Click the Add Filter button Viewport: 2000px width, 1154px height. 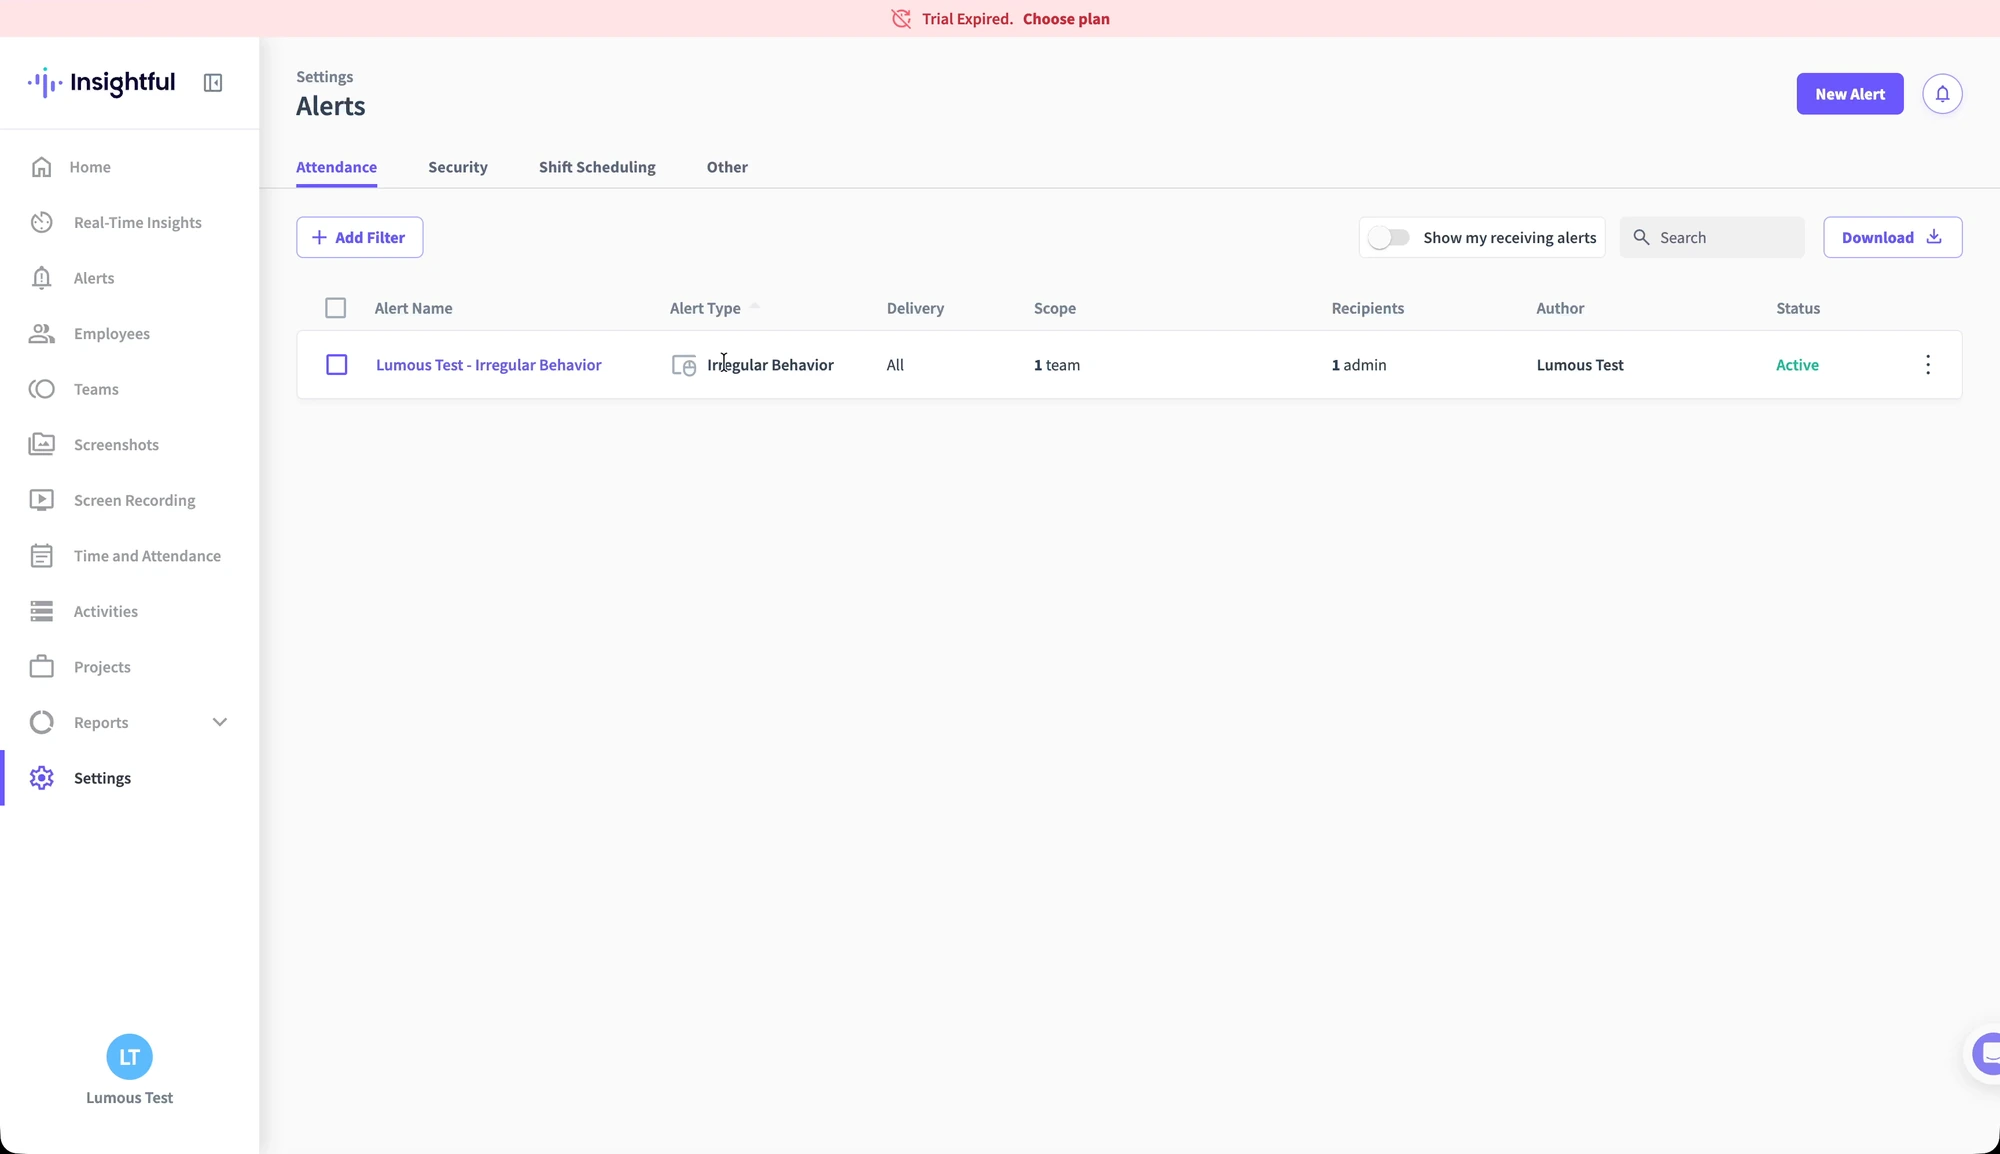pos(360,237)
